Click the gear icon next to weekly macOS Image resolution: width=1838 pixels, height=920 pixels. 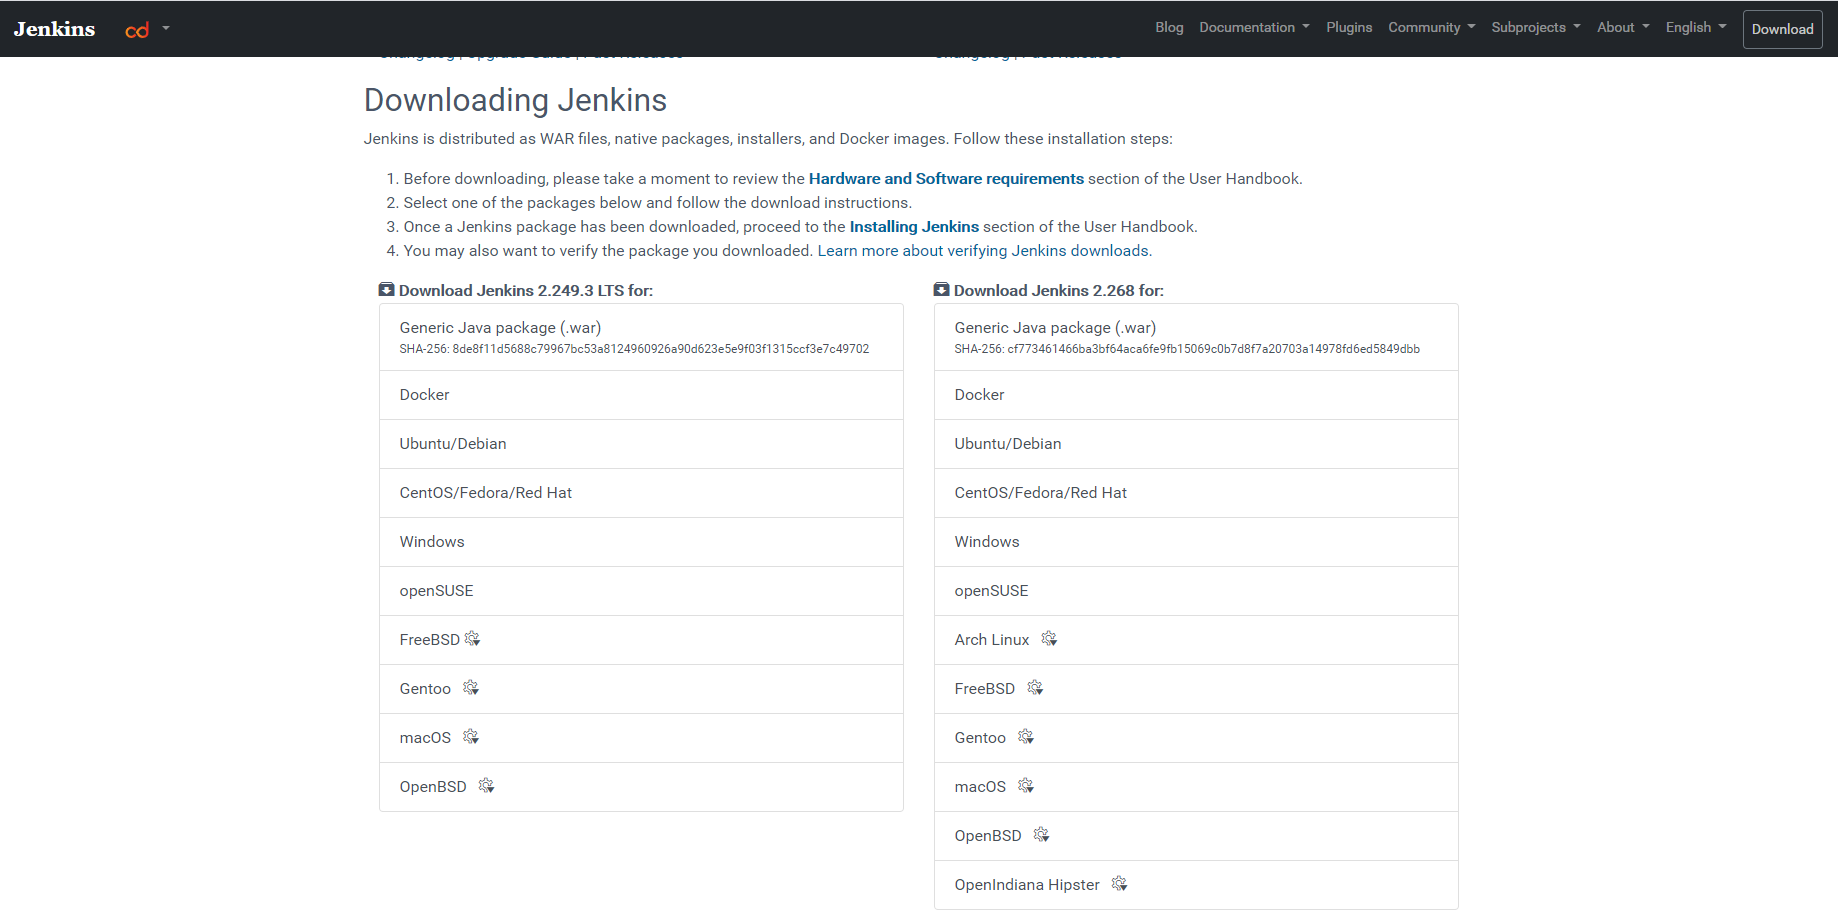[1026, 786]
